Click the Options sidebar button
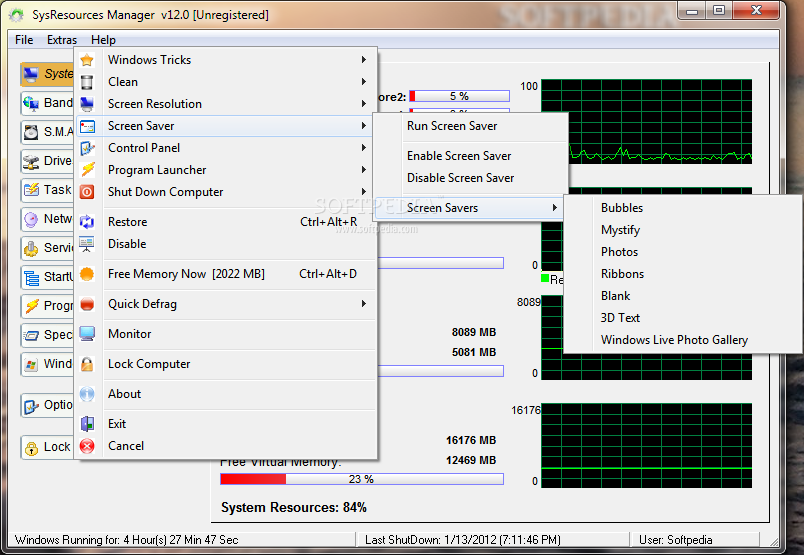Viewport: 804px width, 555px height. (47, 405)
